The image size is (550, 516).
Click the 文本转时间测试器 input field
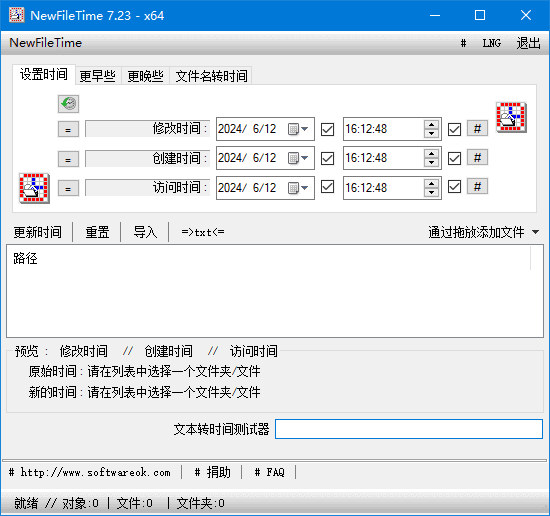(x=409, y=429)
